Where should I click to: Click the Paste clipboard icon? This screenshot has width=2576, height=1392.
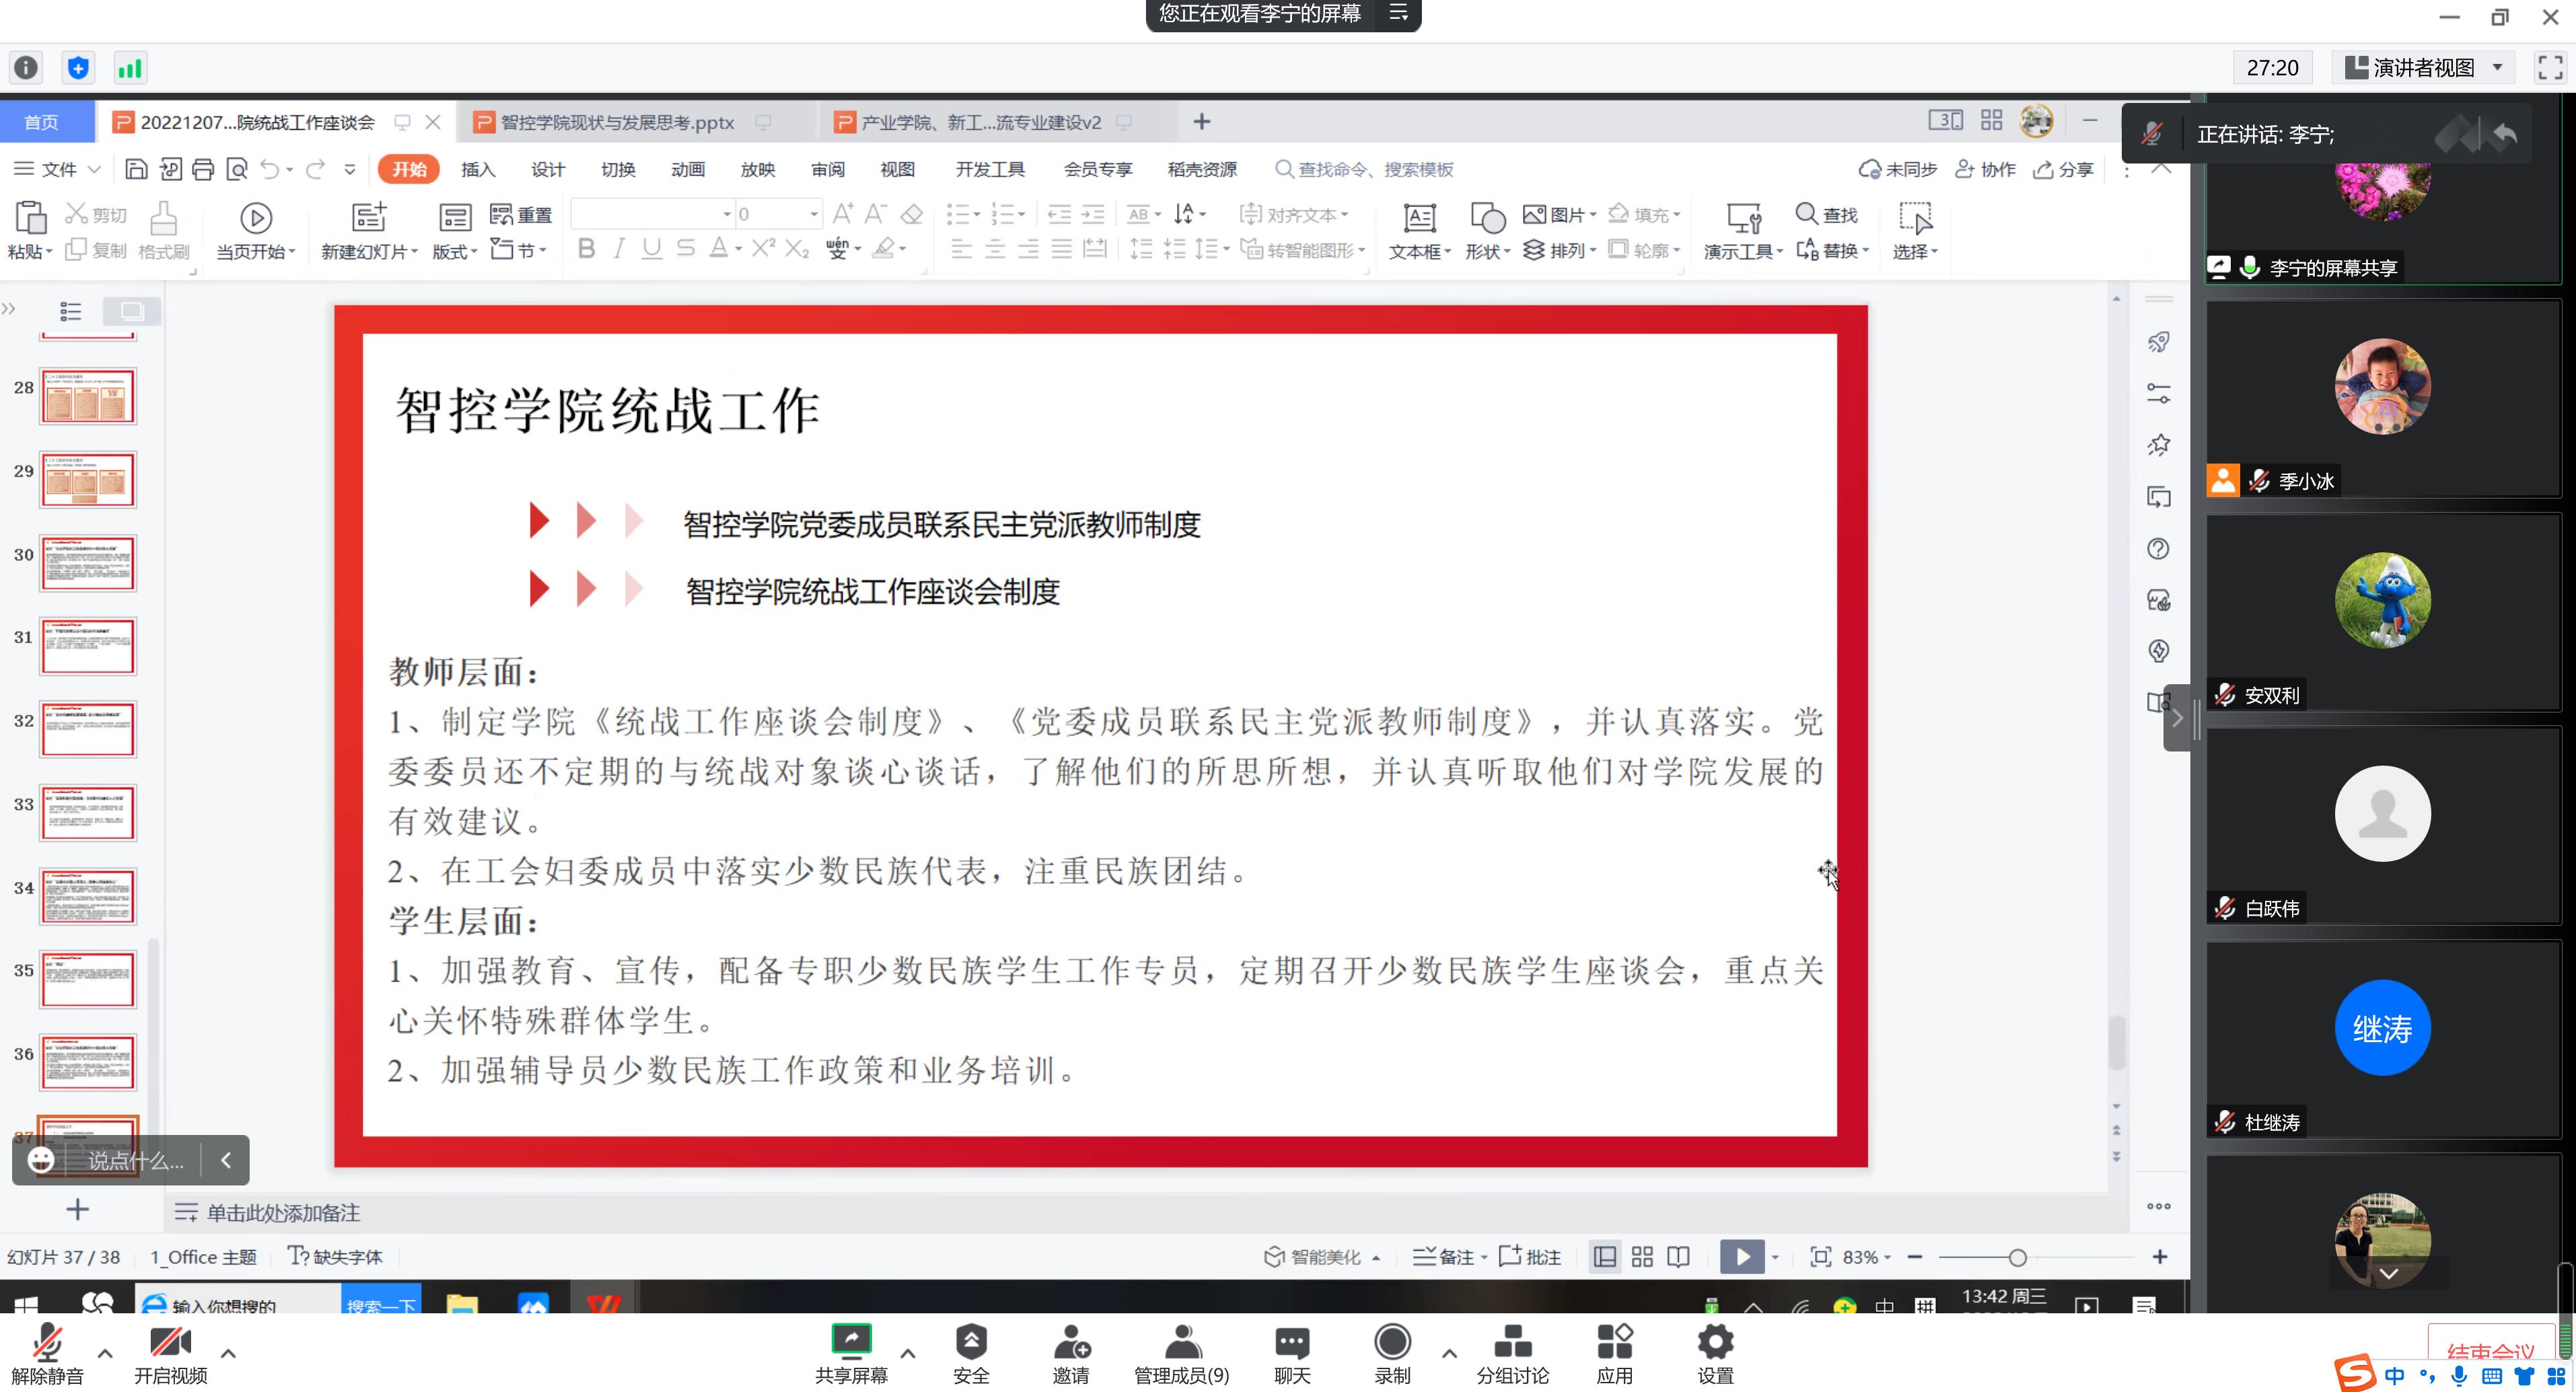[30, 217]
